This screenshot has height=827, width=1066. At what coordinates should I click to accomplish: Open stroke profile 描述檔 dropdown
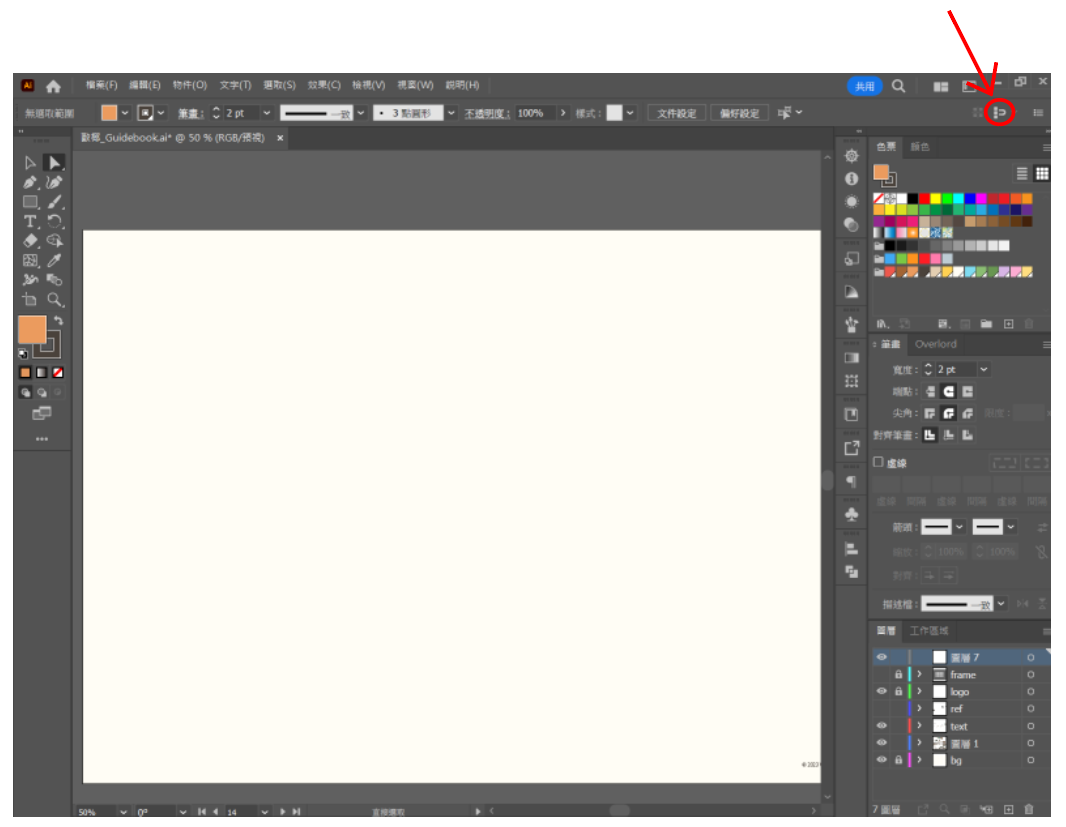tap(1001, 603)
